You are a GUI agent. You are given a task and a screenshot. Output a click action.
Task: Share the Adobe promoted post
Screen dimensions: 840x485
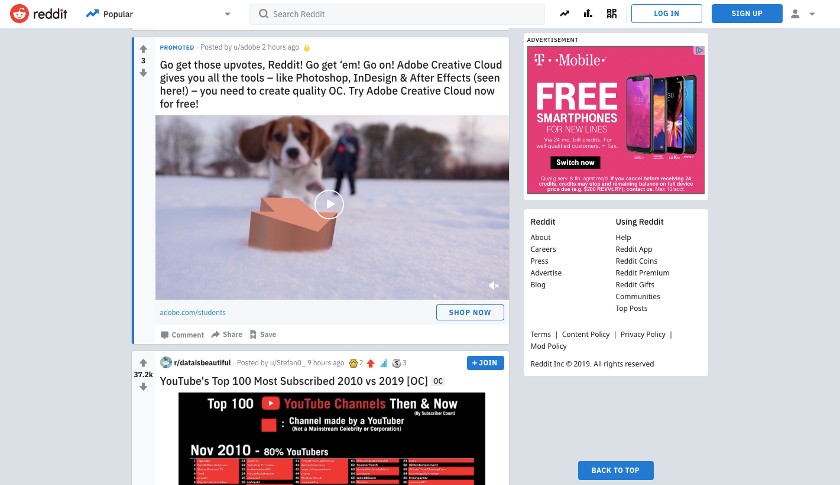click(227, 334)
